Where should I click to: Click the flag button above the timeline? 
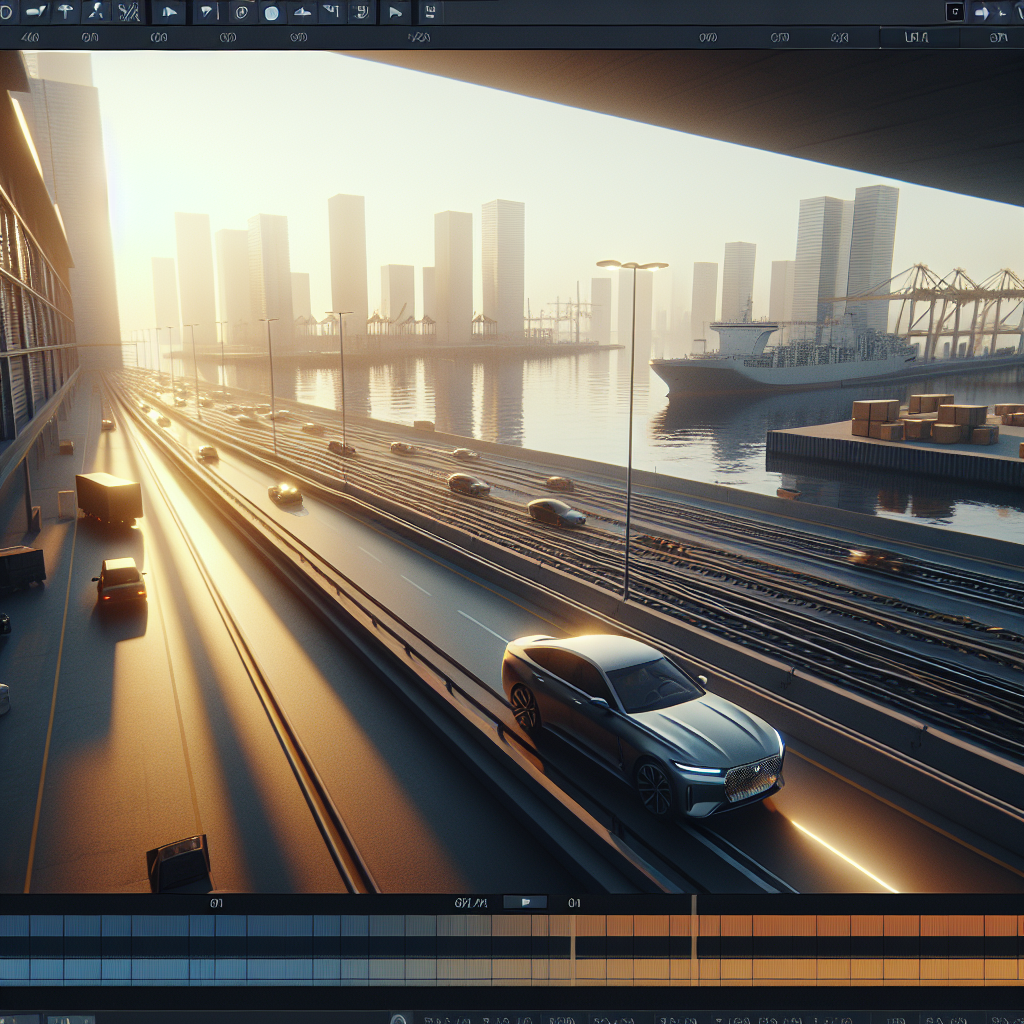tap(524, 902)
